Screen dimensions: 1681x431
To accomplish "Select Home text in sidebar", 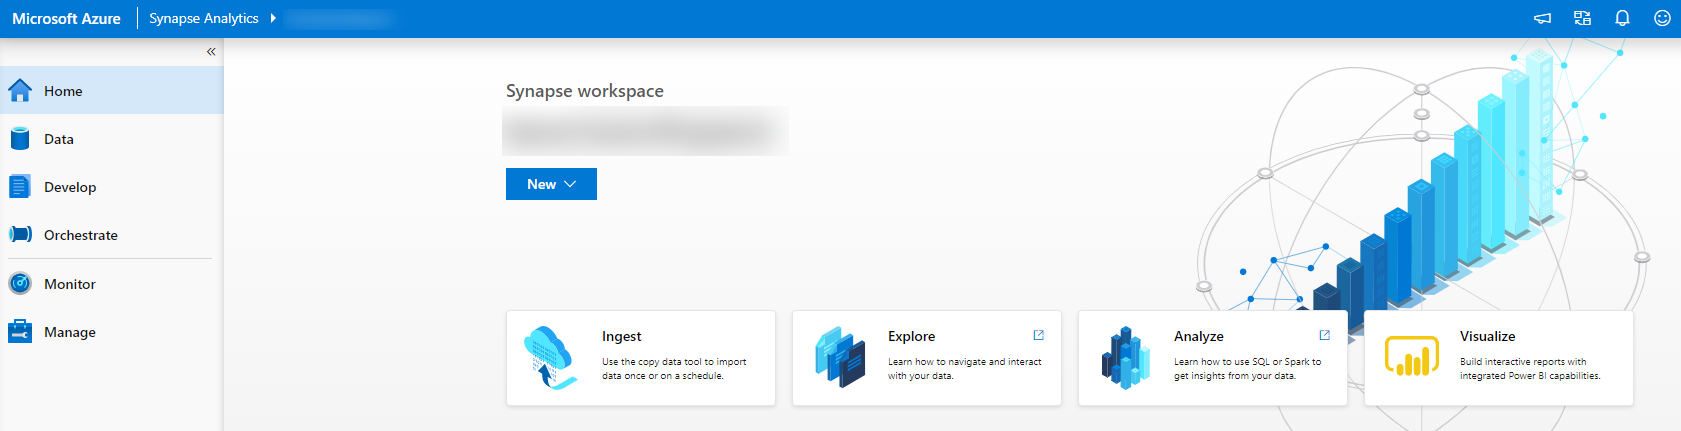I will pyautogui.click(x=63, y=91).
